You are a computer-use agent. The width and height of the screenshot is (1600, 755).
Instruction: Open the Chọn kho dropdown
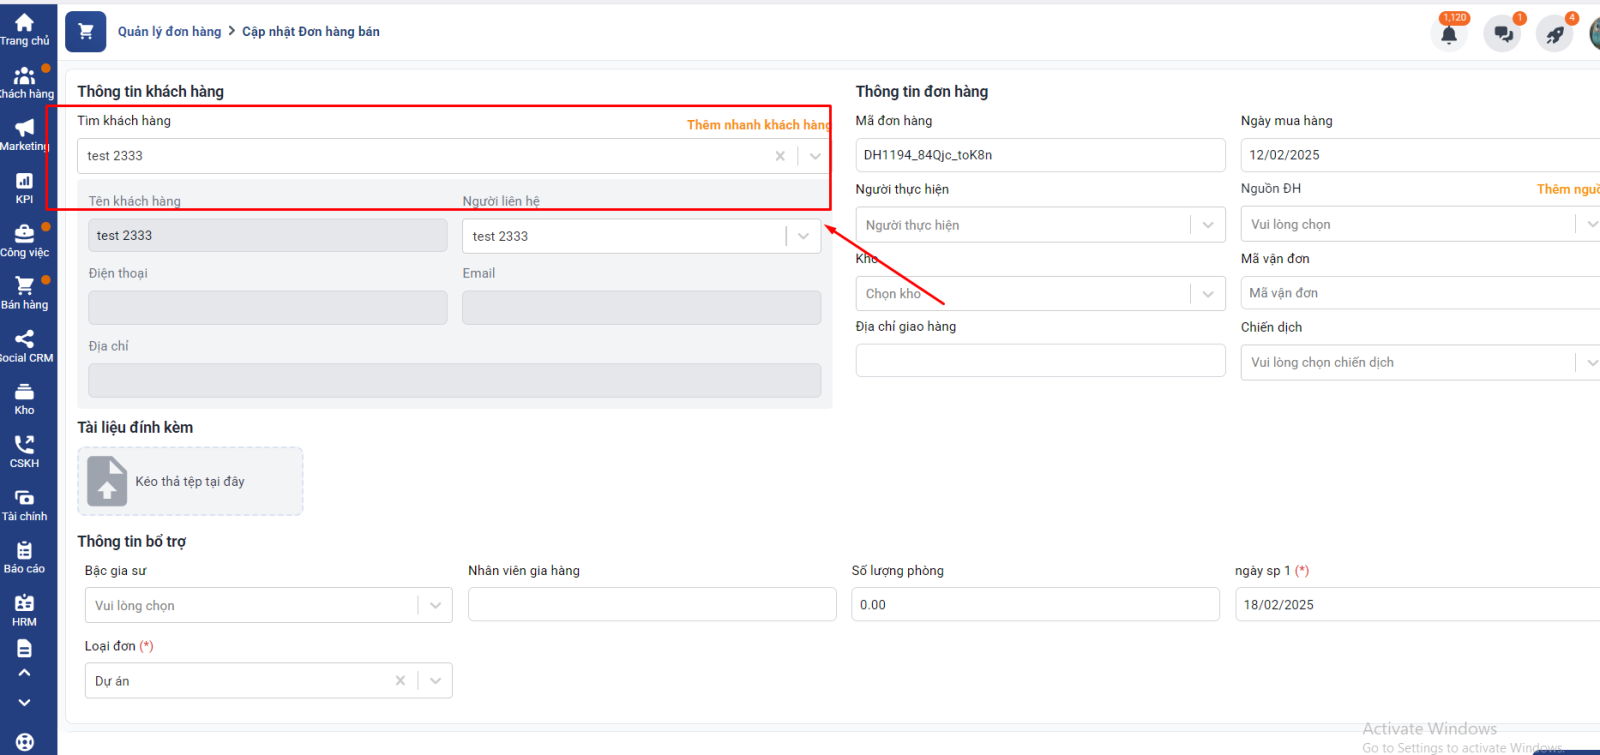1207,294
